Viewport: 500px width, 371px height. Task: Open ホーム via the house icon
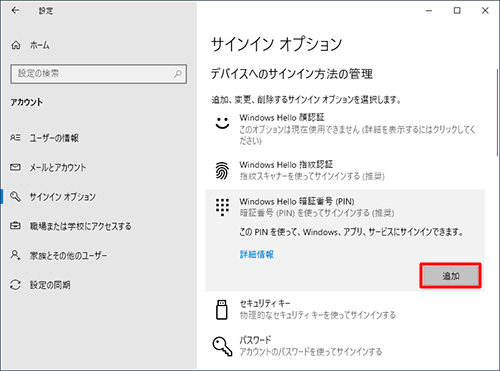16,45
